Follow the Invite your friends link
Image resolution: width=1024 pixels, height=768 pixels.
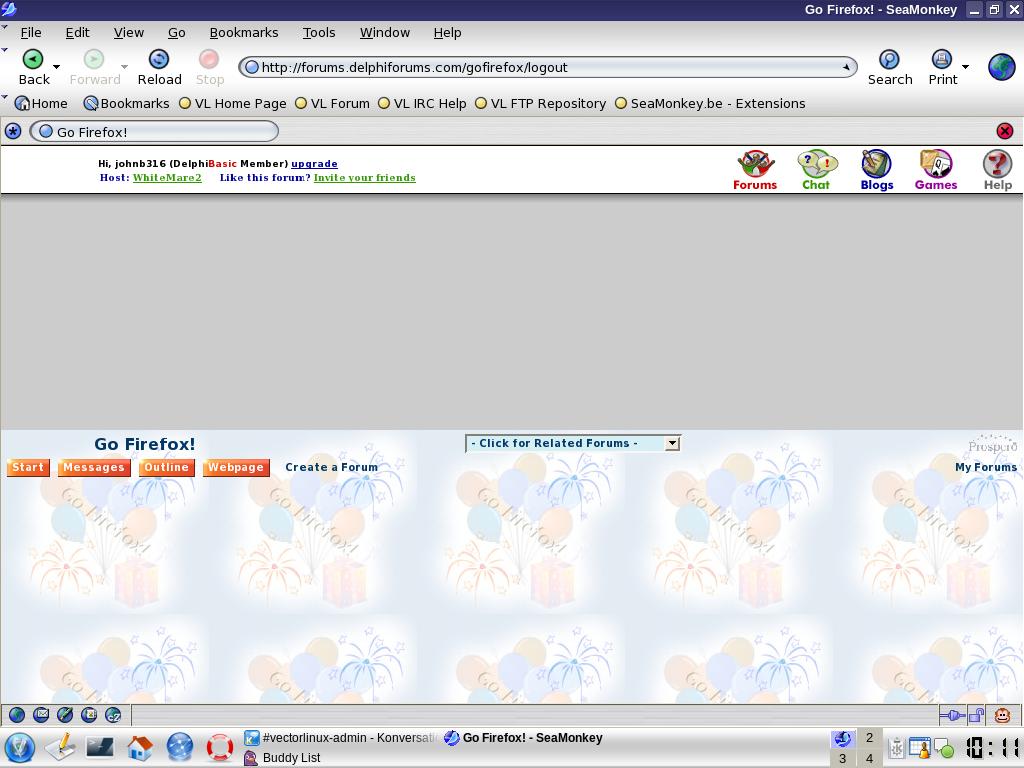364,178
